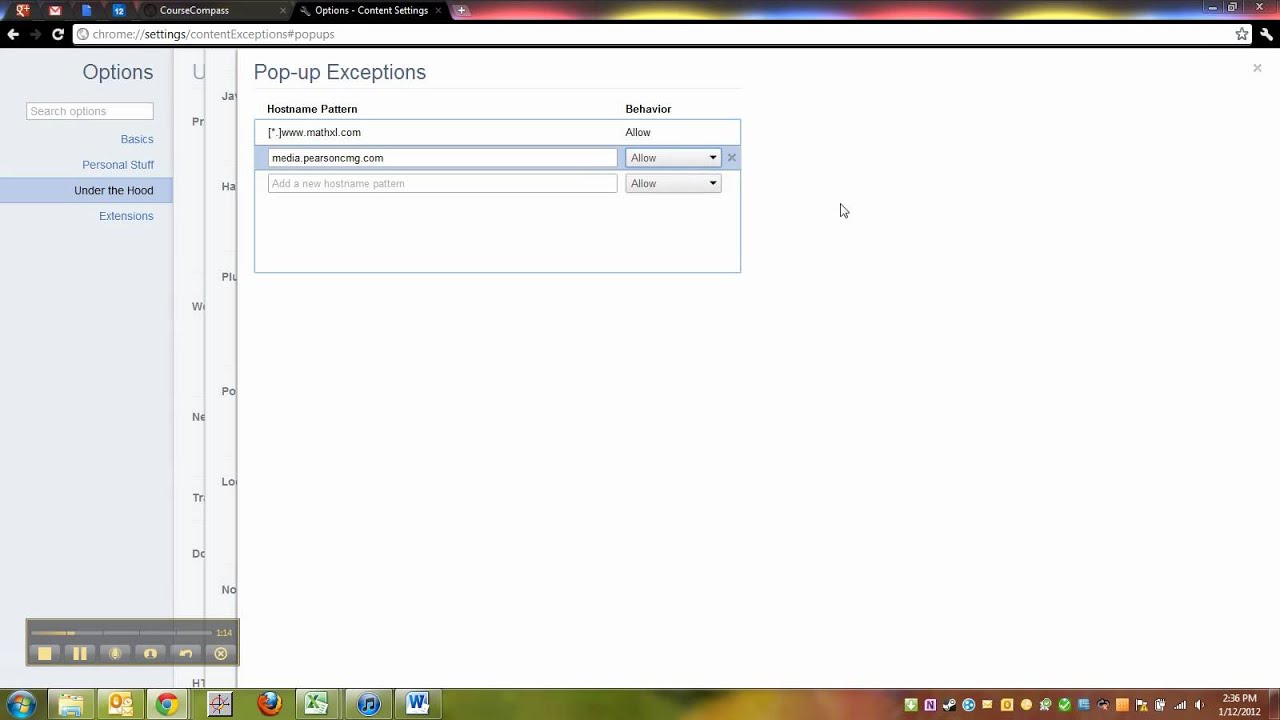
Task: Open the clock showing 2:36 PM
Action: click(x=1239, y=705)
